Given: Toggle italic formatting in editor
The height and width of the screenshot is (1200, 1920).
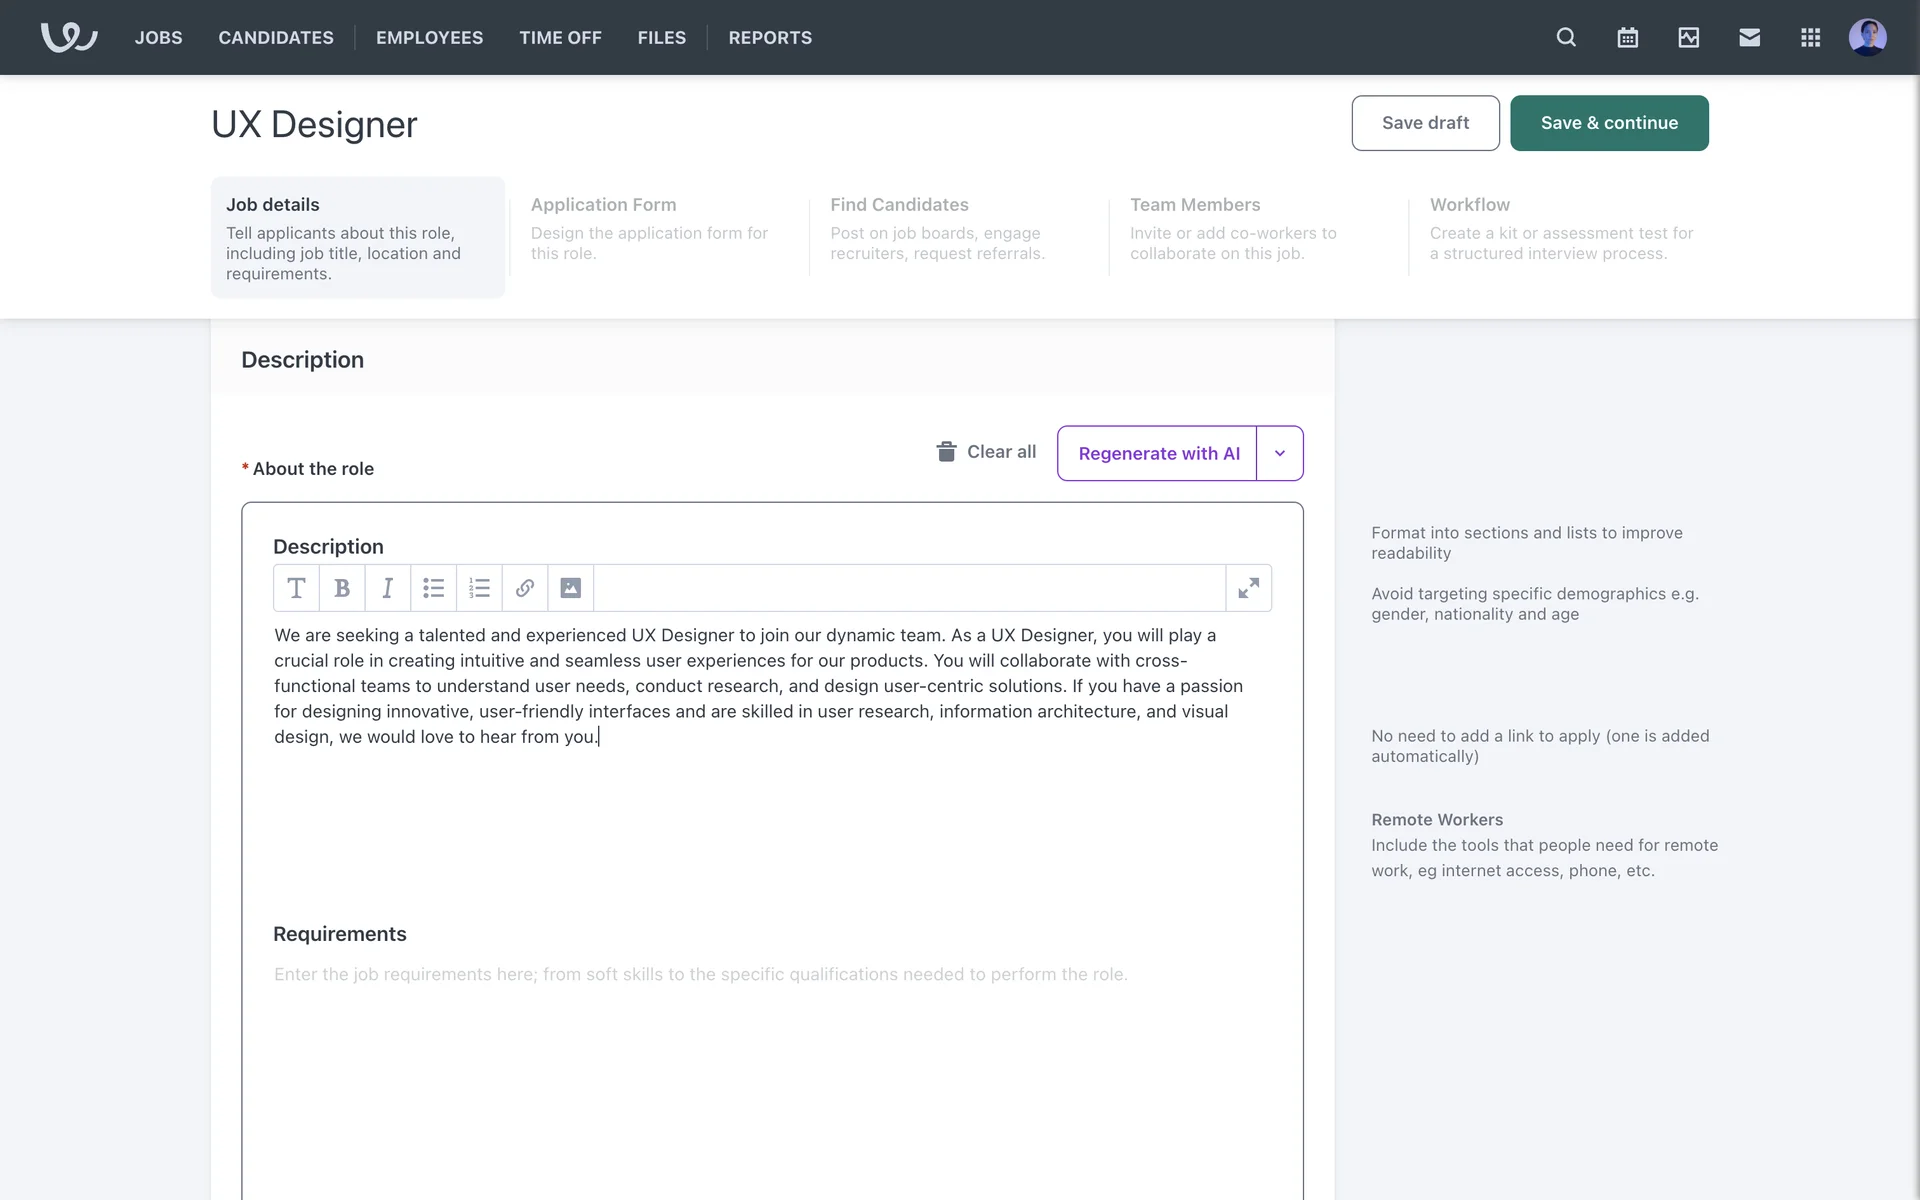Looking at the screenshot, I should (387, 588).
